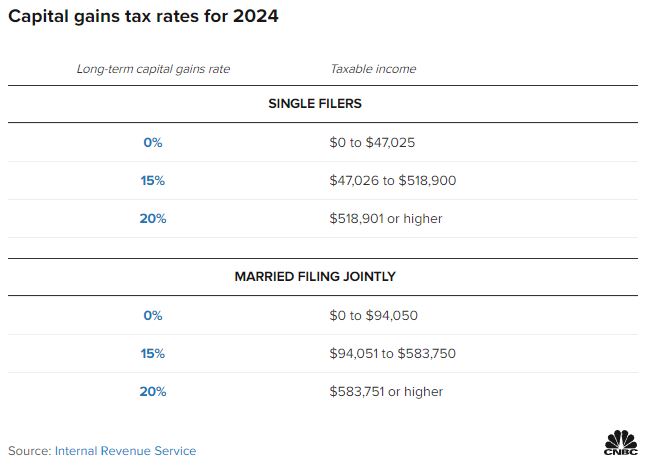Select the '$583,751 or higher' income cell
This screenshot has height=473, width=663.
[x=386, y=392]
